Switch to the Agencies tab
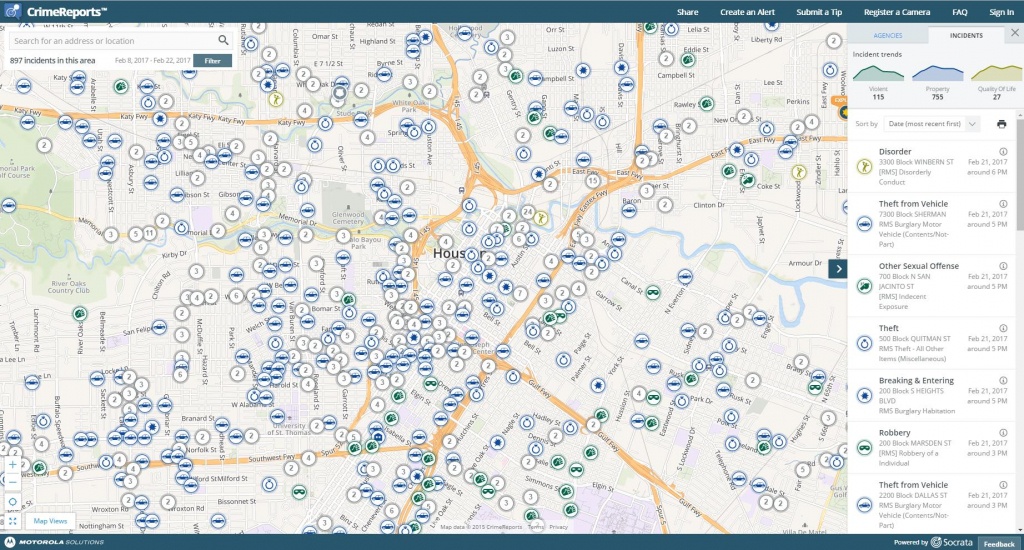Image resolution: width=1024 pixels, height=550 pixels. tap(889, 35)
